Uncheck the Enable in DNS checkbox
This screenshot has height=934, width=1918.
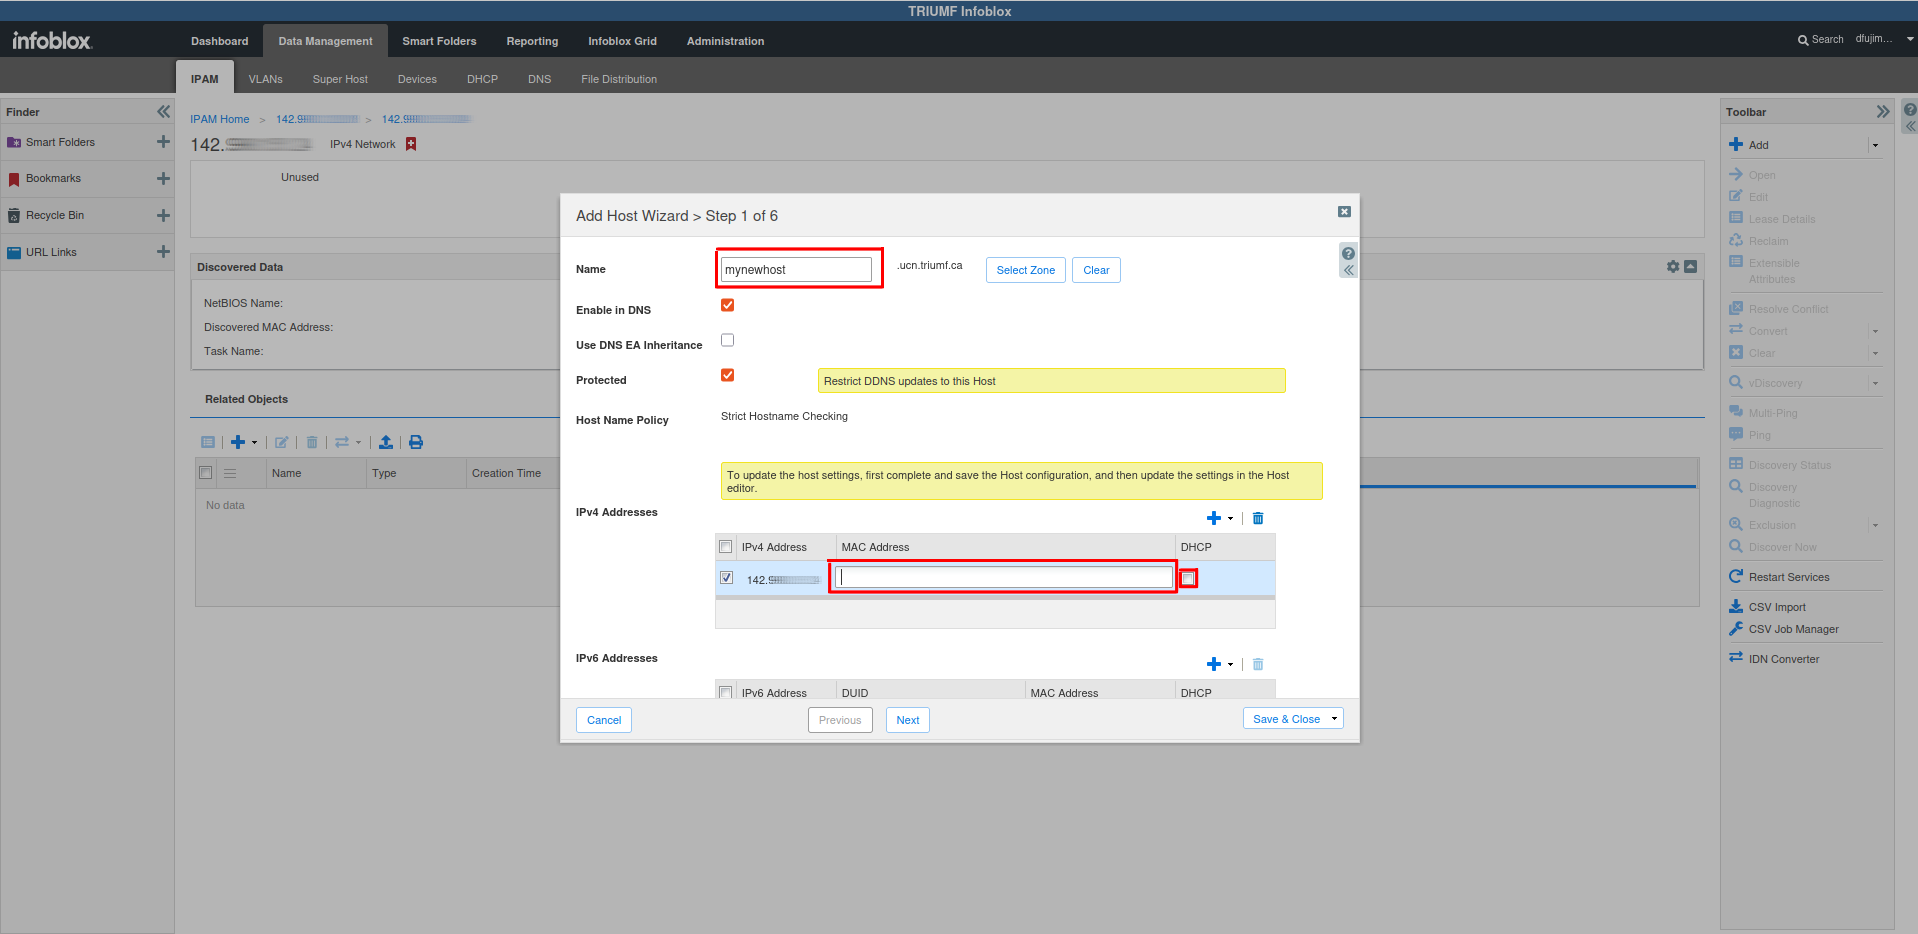point(727,306)
